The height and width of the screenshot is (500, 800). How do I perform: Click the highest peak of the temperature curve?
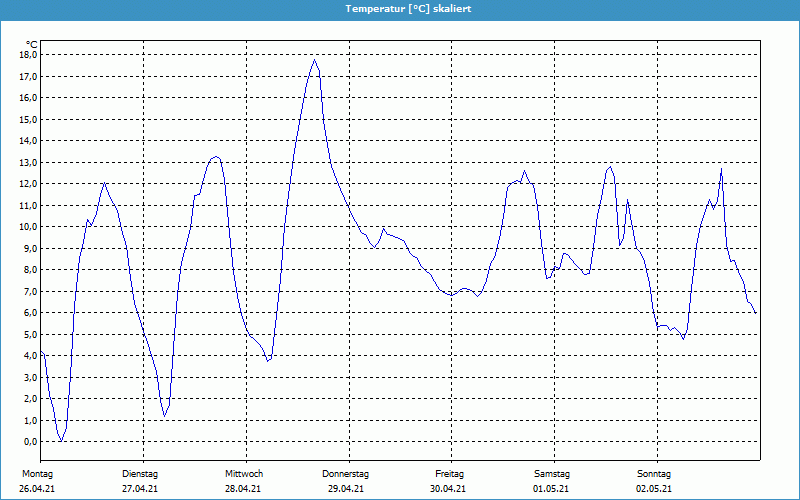314,60
